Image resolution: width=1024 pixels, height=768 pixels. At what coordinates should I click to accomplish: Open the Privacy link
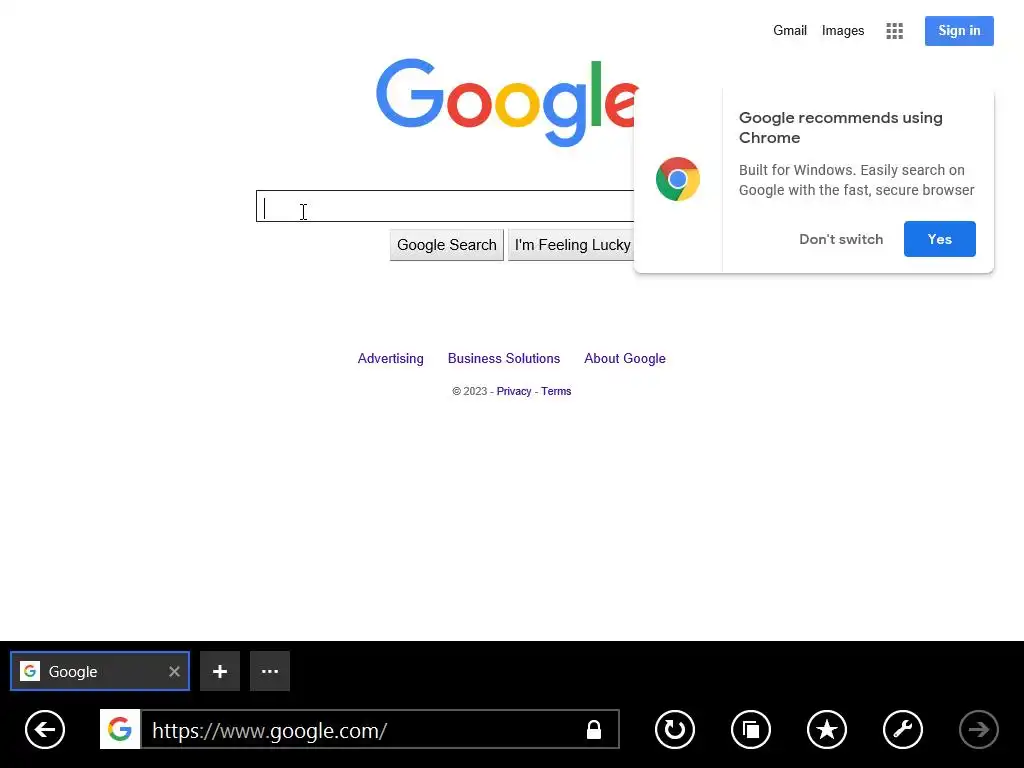click(514, 391)
